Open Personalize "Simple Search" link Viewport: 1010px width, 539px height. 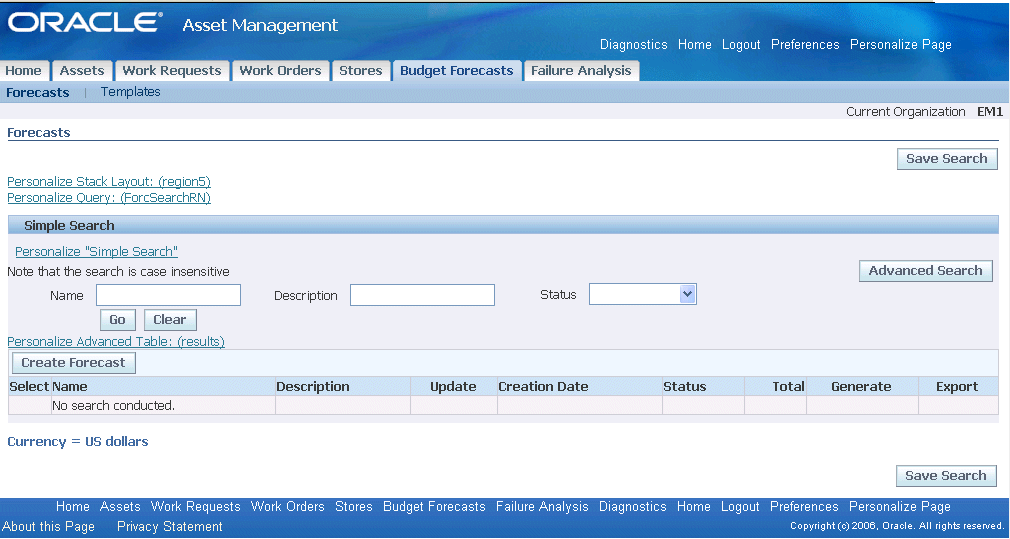pos(97,251)
